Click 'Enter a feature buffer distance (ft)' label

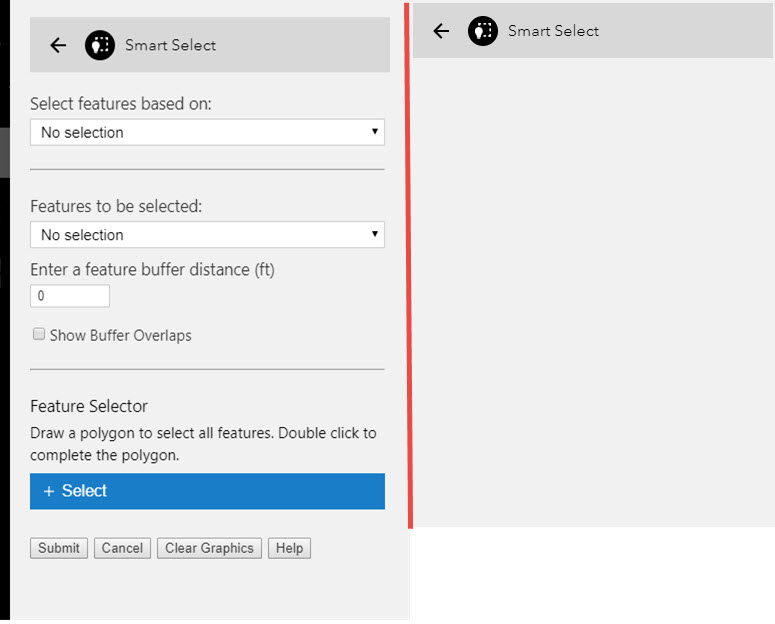pos(152,270)
